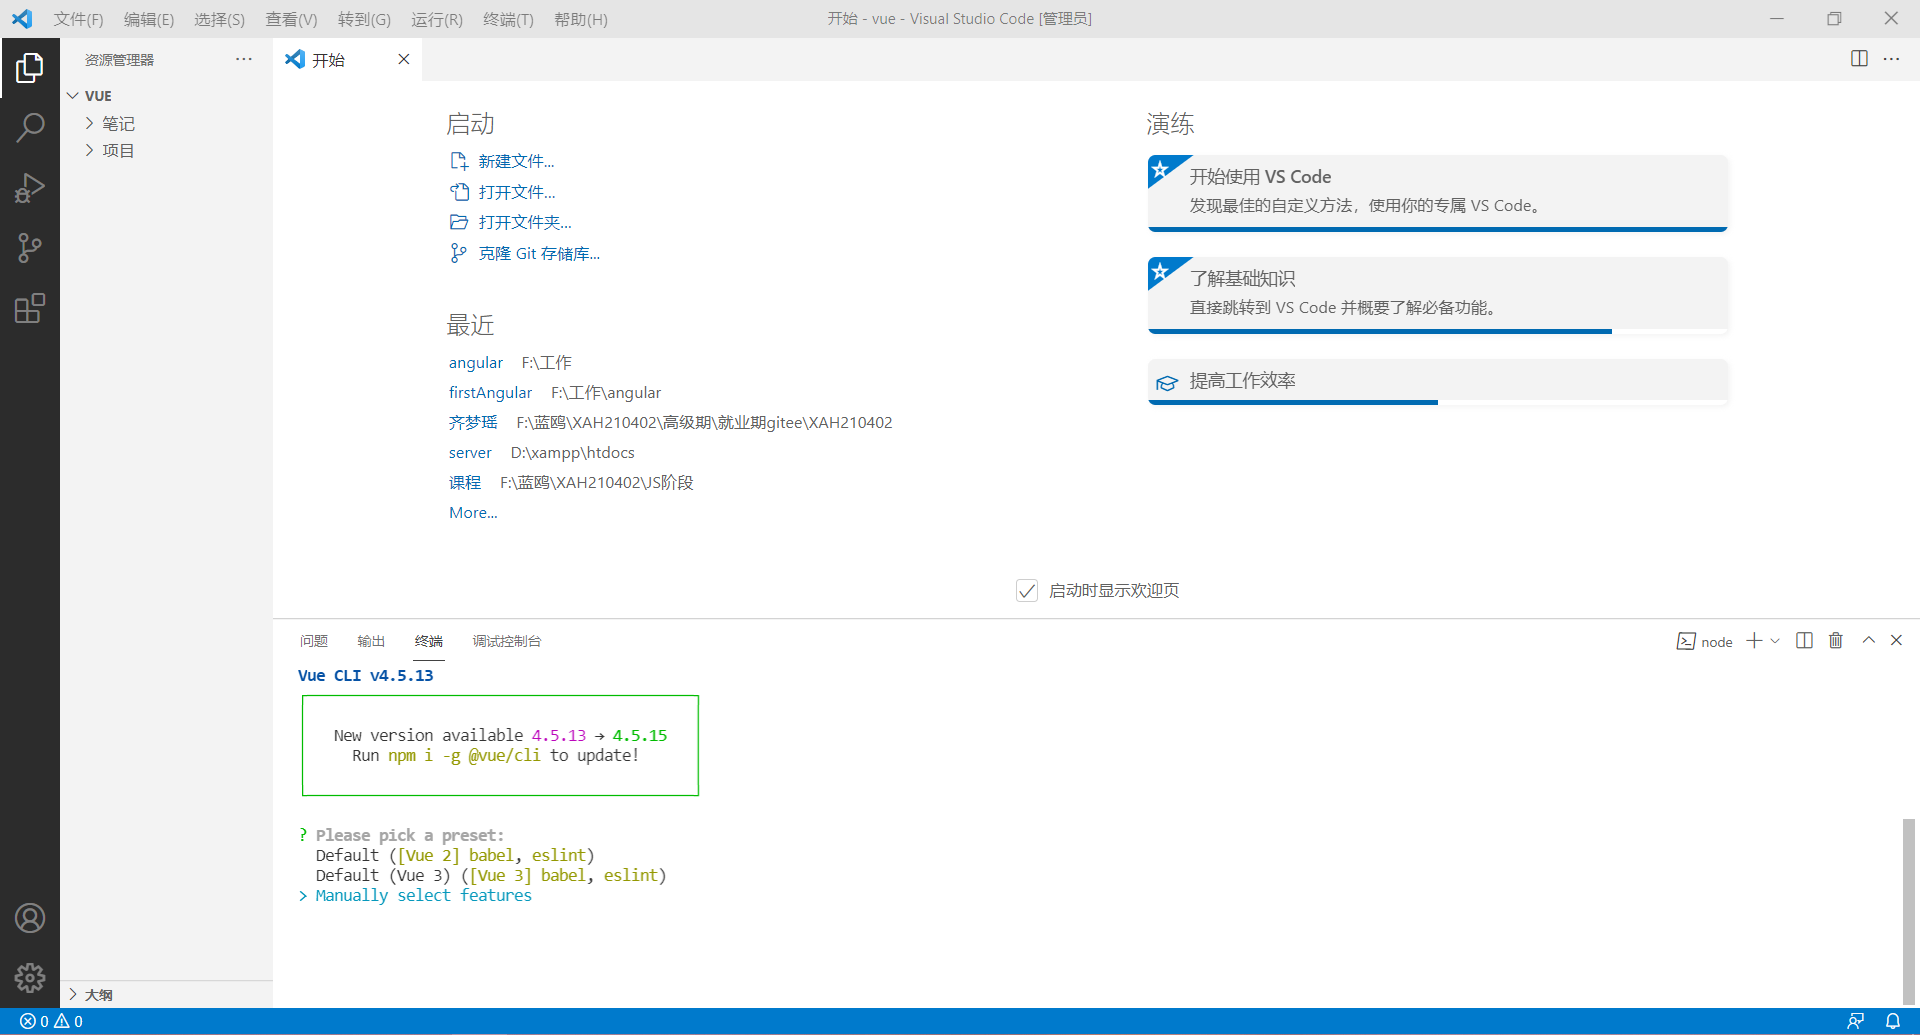Select Default Vue 2 preset line
Viewport: 1920px width, 1035px height.
455,856
